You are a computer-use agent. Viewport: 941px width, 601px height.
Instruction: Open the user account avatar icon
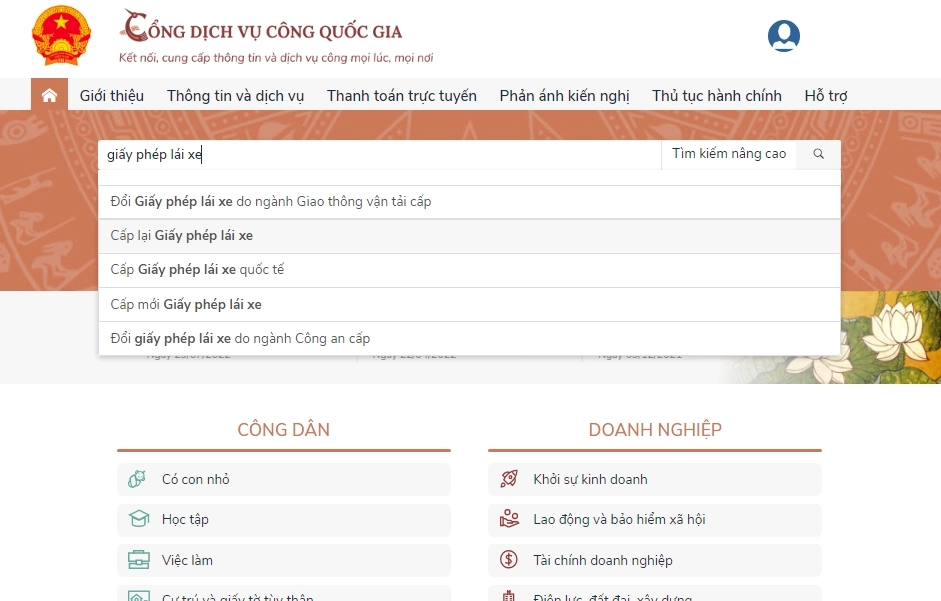[784, 36]
